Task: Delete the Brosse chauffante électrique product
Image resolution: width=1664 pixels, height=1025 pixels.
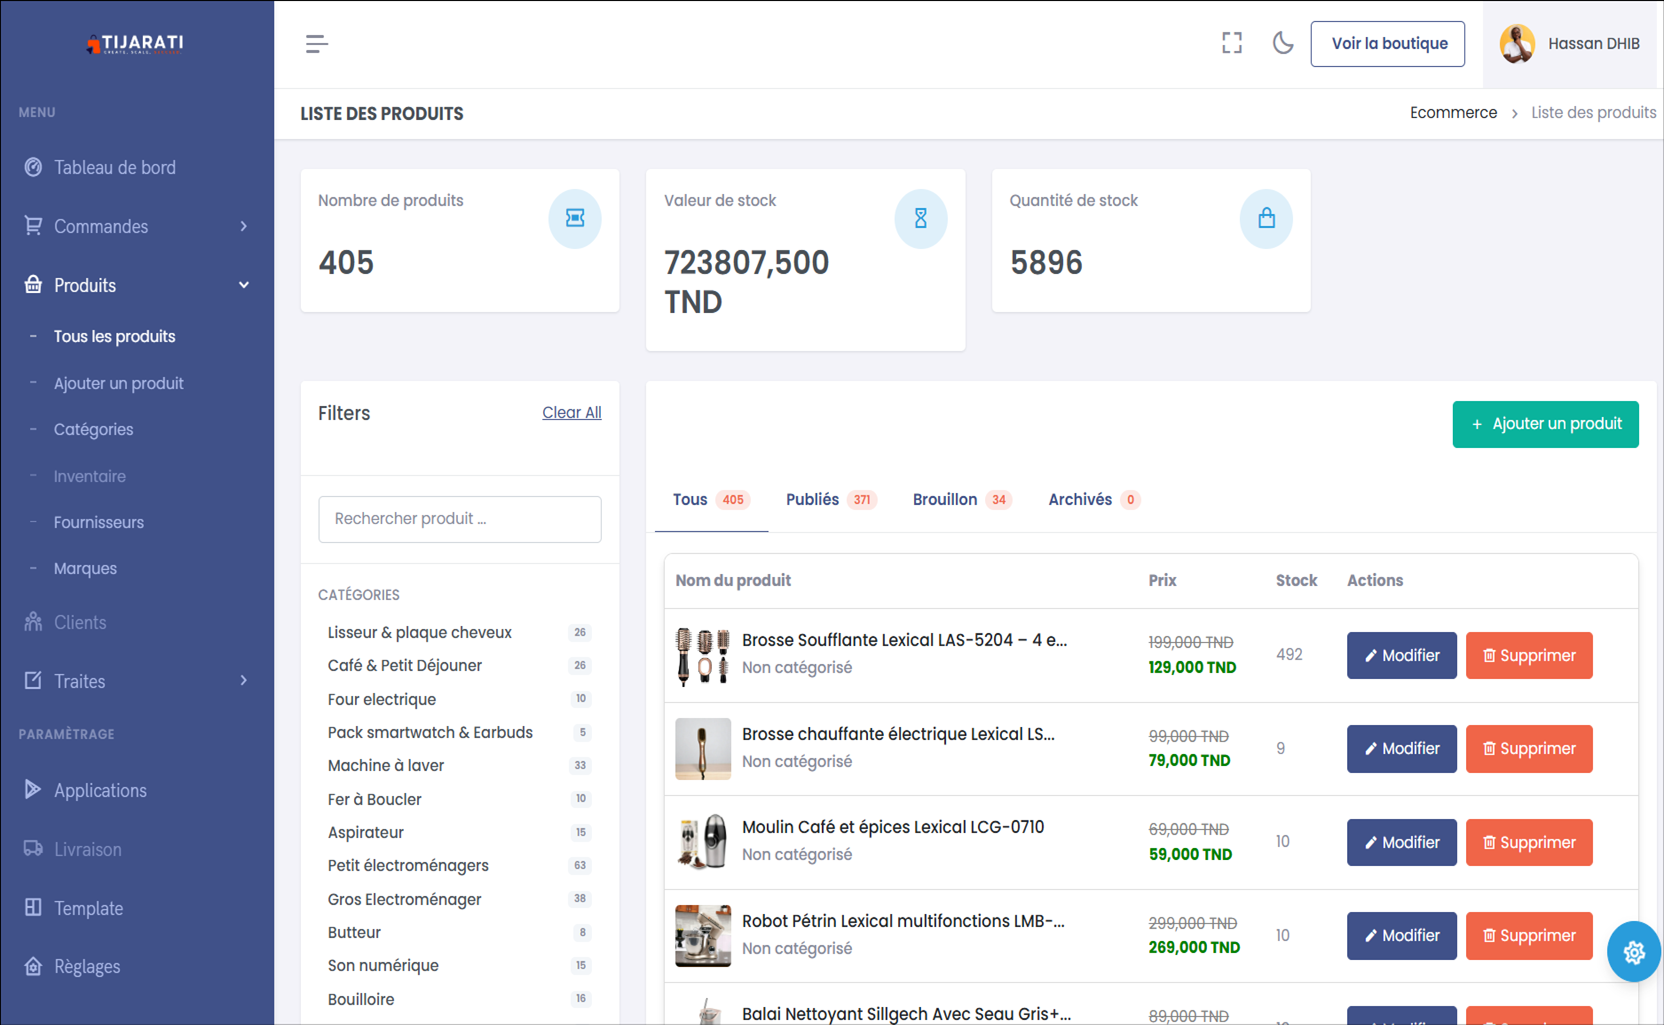Action: click(x=1529, y=749)
